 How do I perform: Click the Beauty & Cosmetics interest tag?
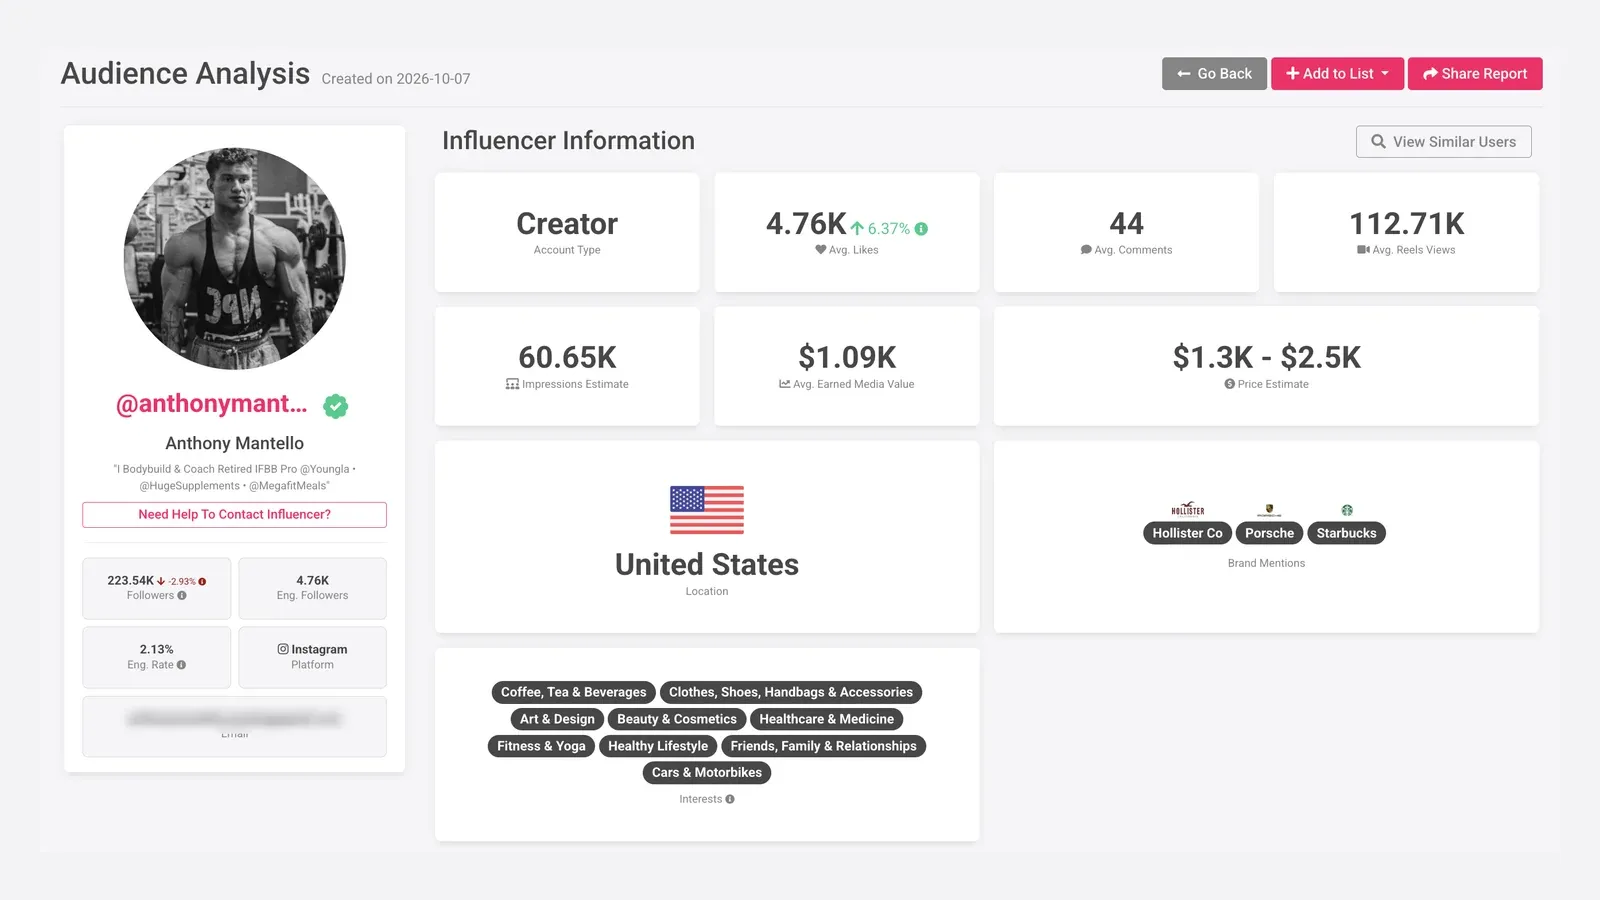[676, 719]
